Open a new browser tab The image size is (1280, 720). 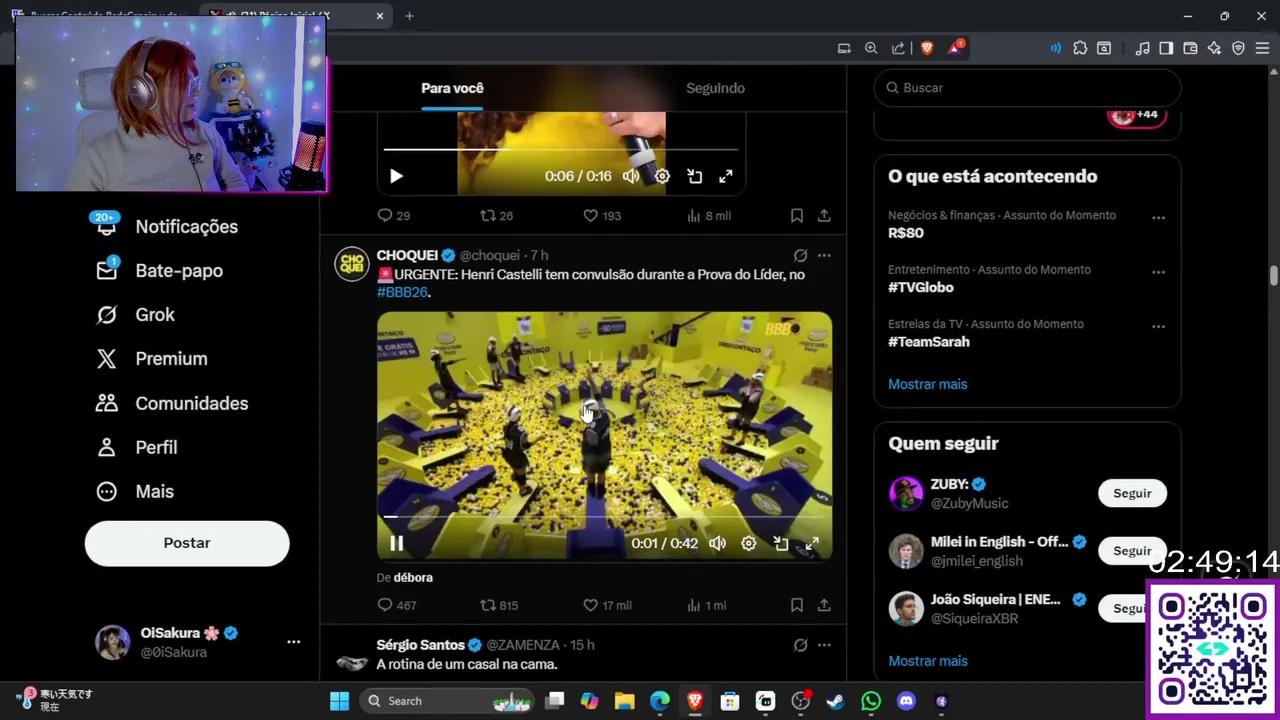coord(409,16)
